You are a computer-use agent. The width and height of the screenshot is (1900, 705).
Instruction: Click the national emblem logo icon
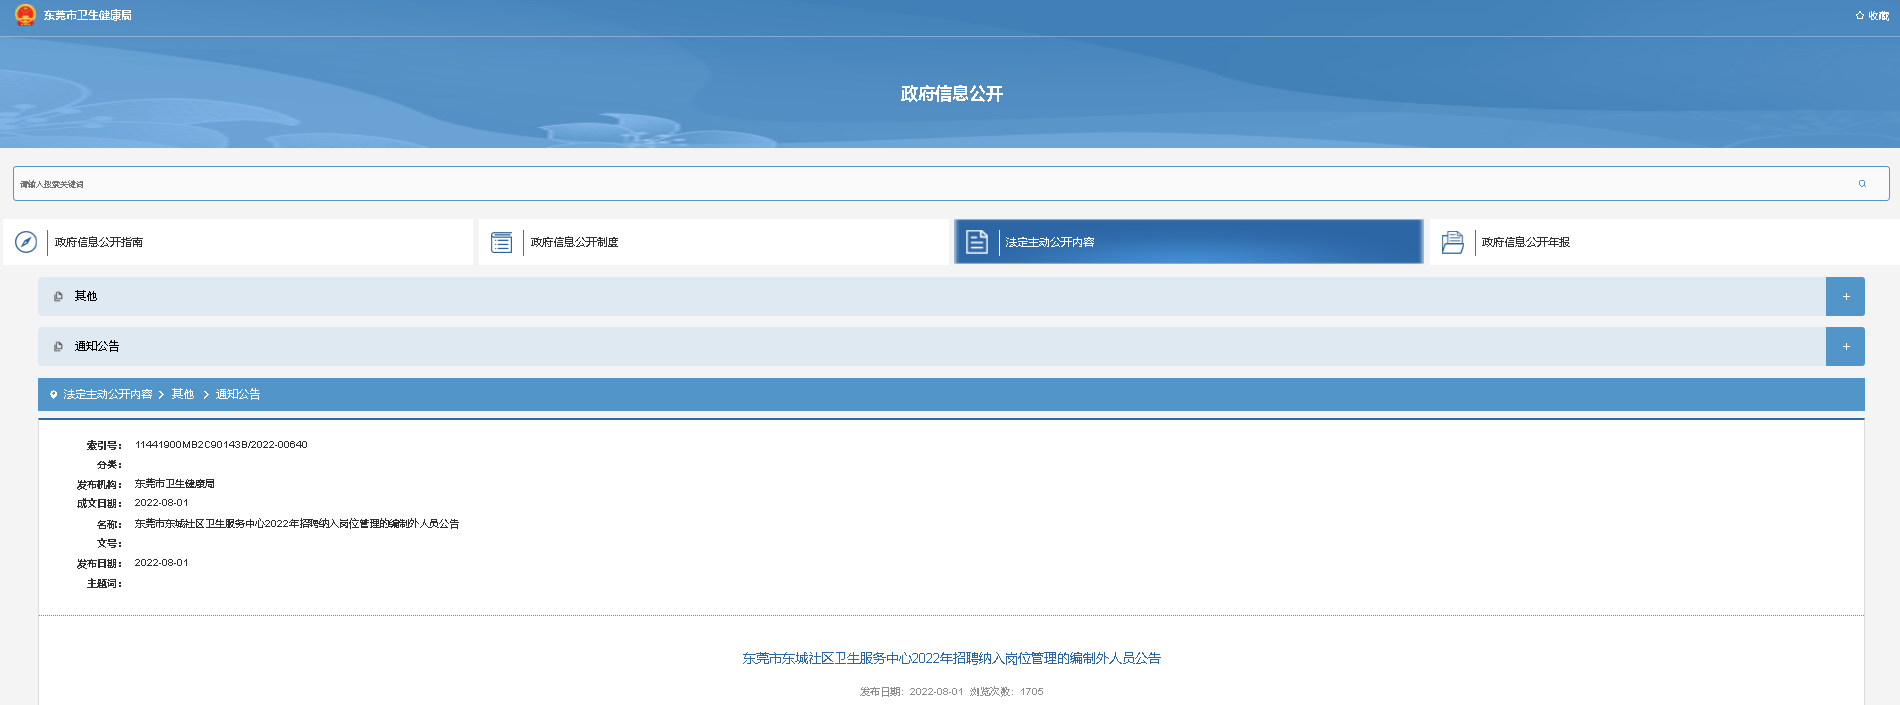click(x=25, y=15)
